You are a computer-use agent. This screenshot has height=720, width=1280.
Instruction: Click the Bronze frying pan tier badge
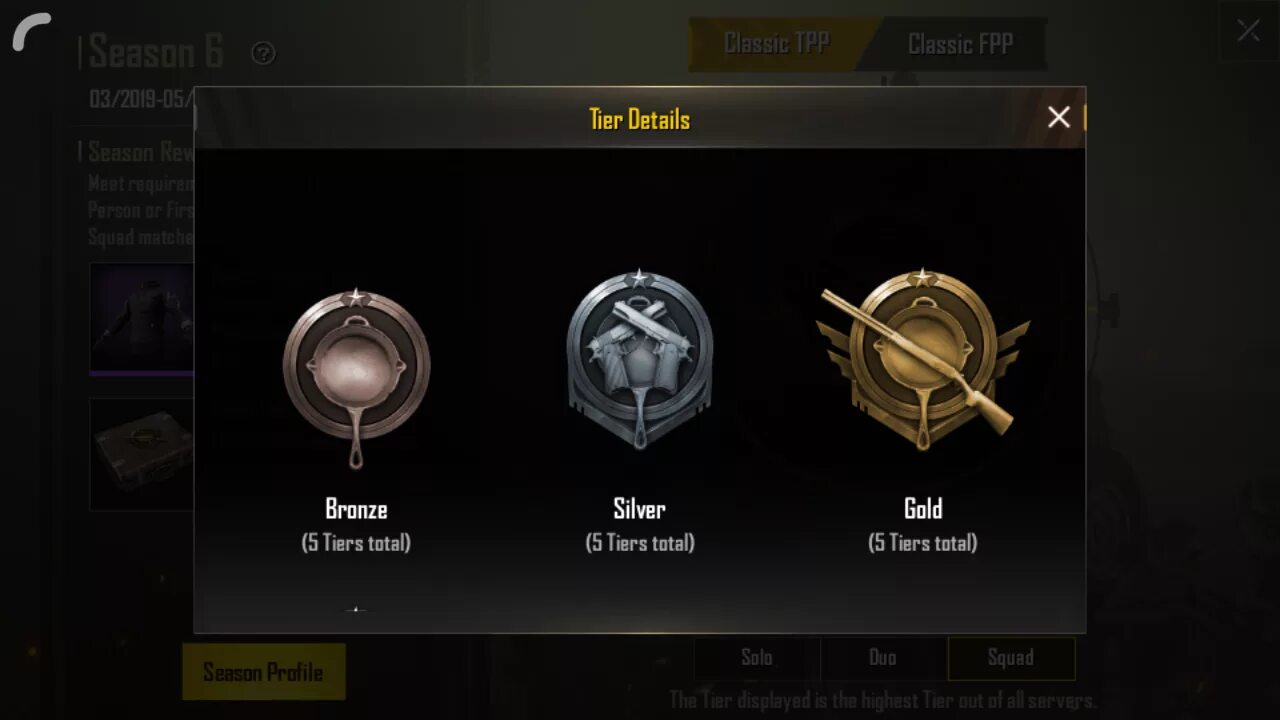click(356, 379)
